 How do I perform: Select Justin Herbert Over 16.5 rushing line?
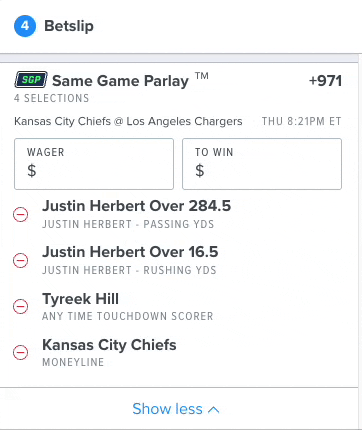(130, 252)
